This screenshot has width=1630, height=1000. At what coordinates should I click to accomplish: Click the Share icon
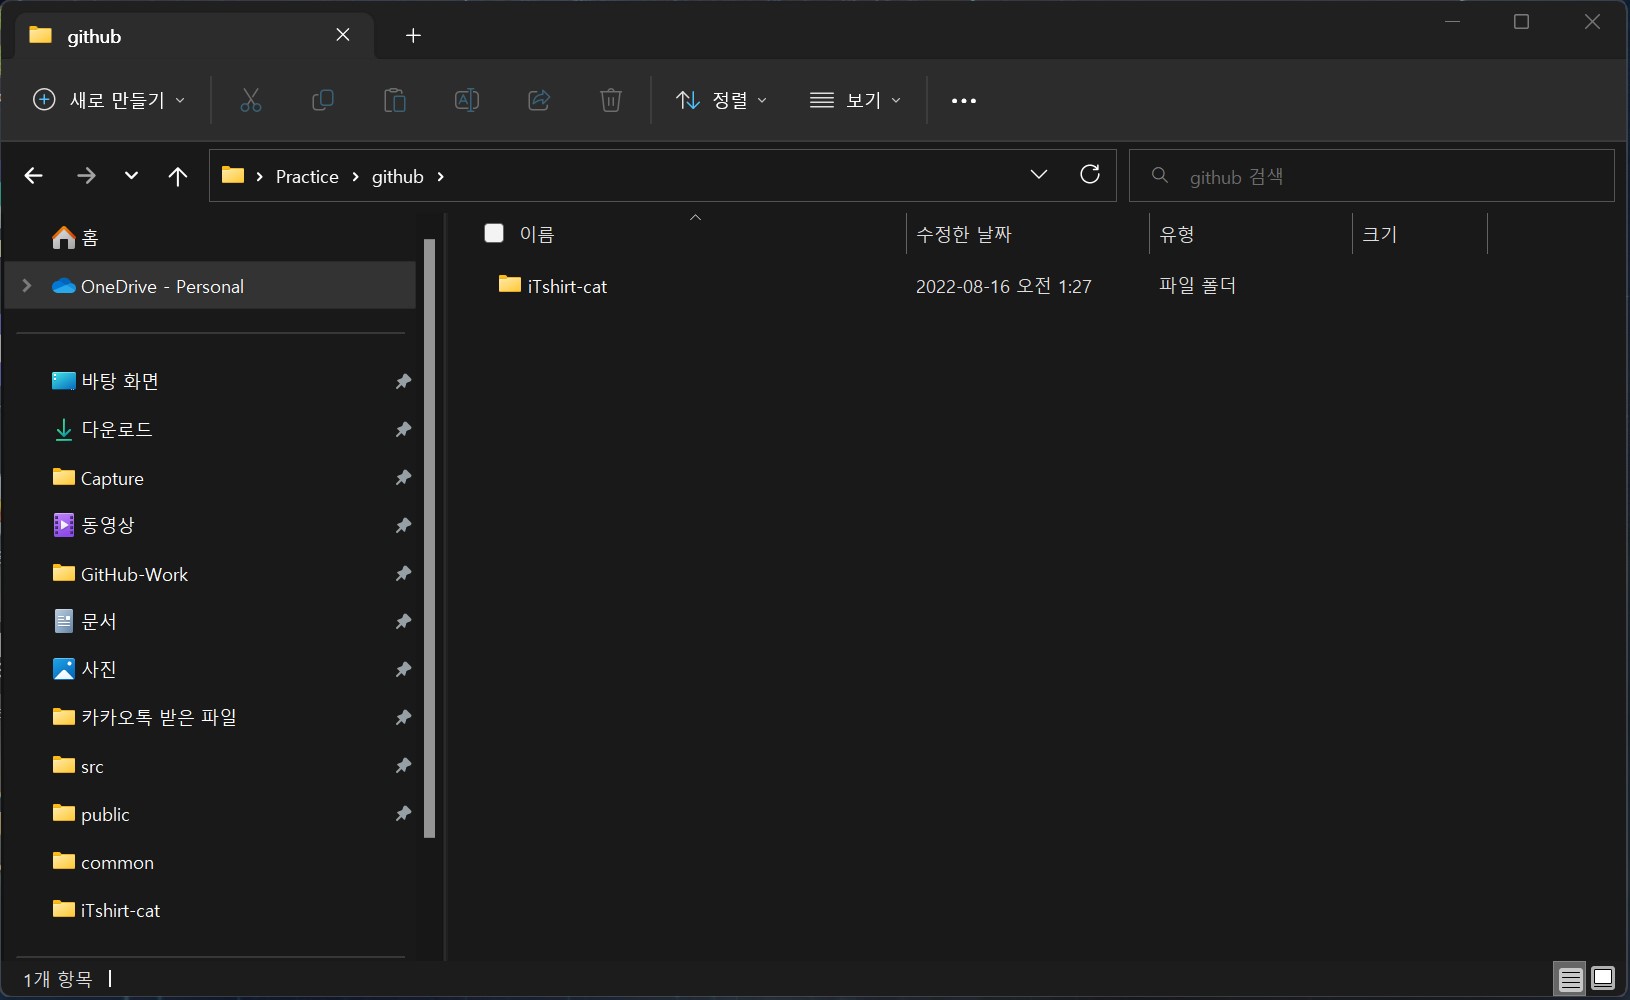(x=538, y=100)
